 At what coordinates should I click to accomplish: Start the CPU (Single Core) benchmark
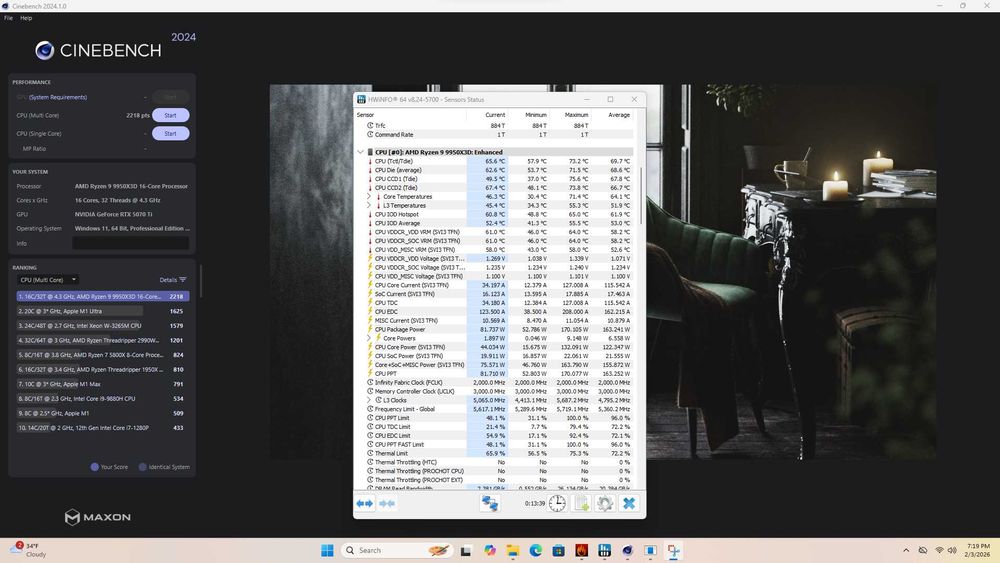[170, 133]
